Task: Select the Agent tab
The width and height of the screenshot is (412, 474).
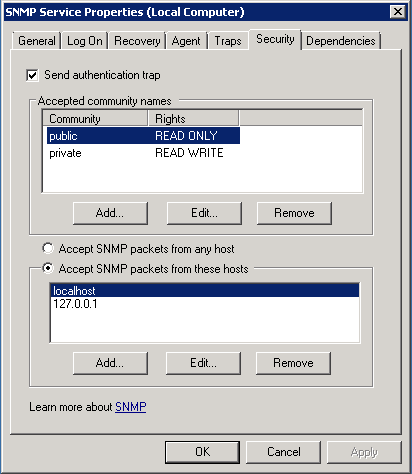Action: [x=186, y=41]
